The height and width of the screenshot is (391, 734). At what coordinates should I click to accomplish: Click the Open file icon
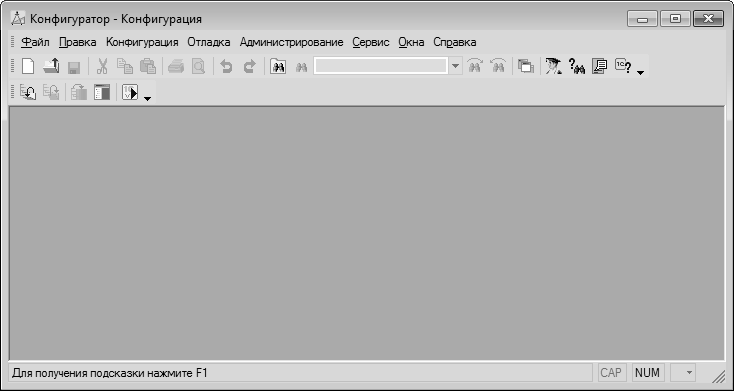point(51,66)
